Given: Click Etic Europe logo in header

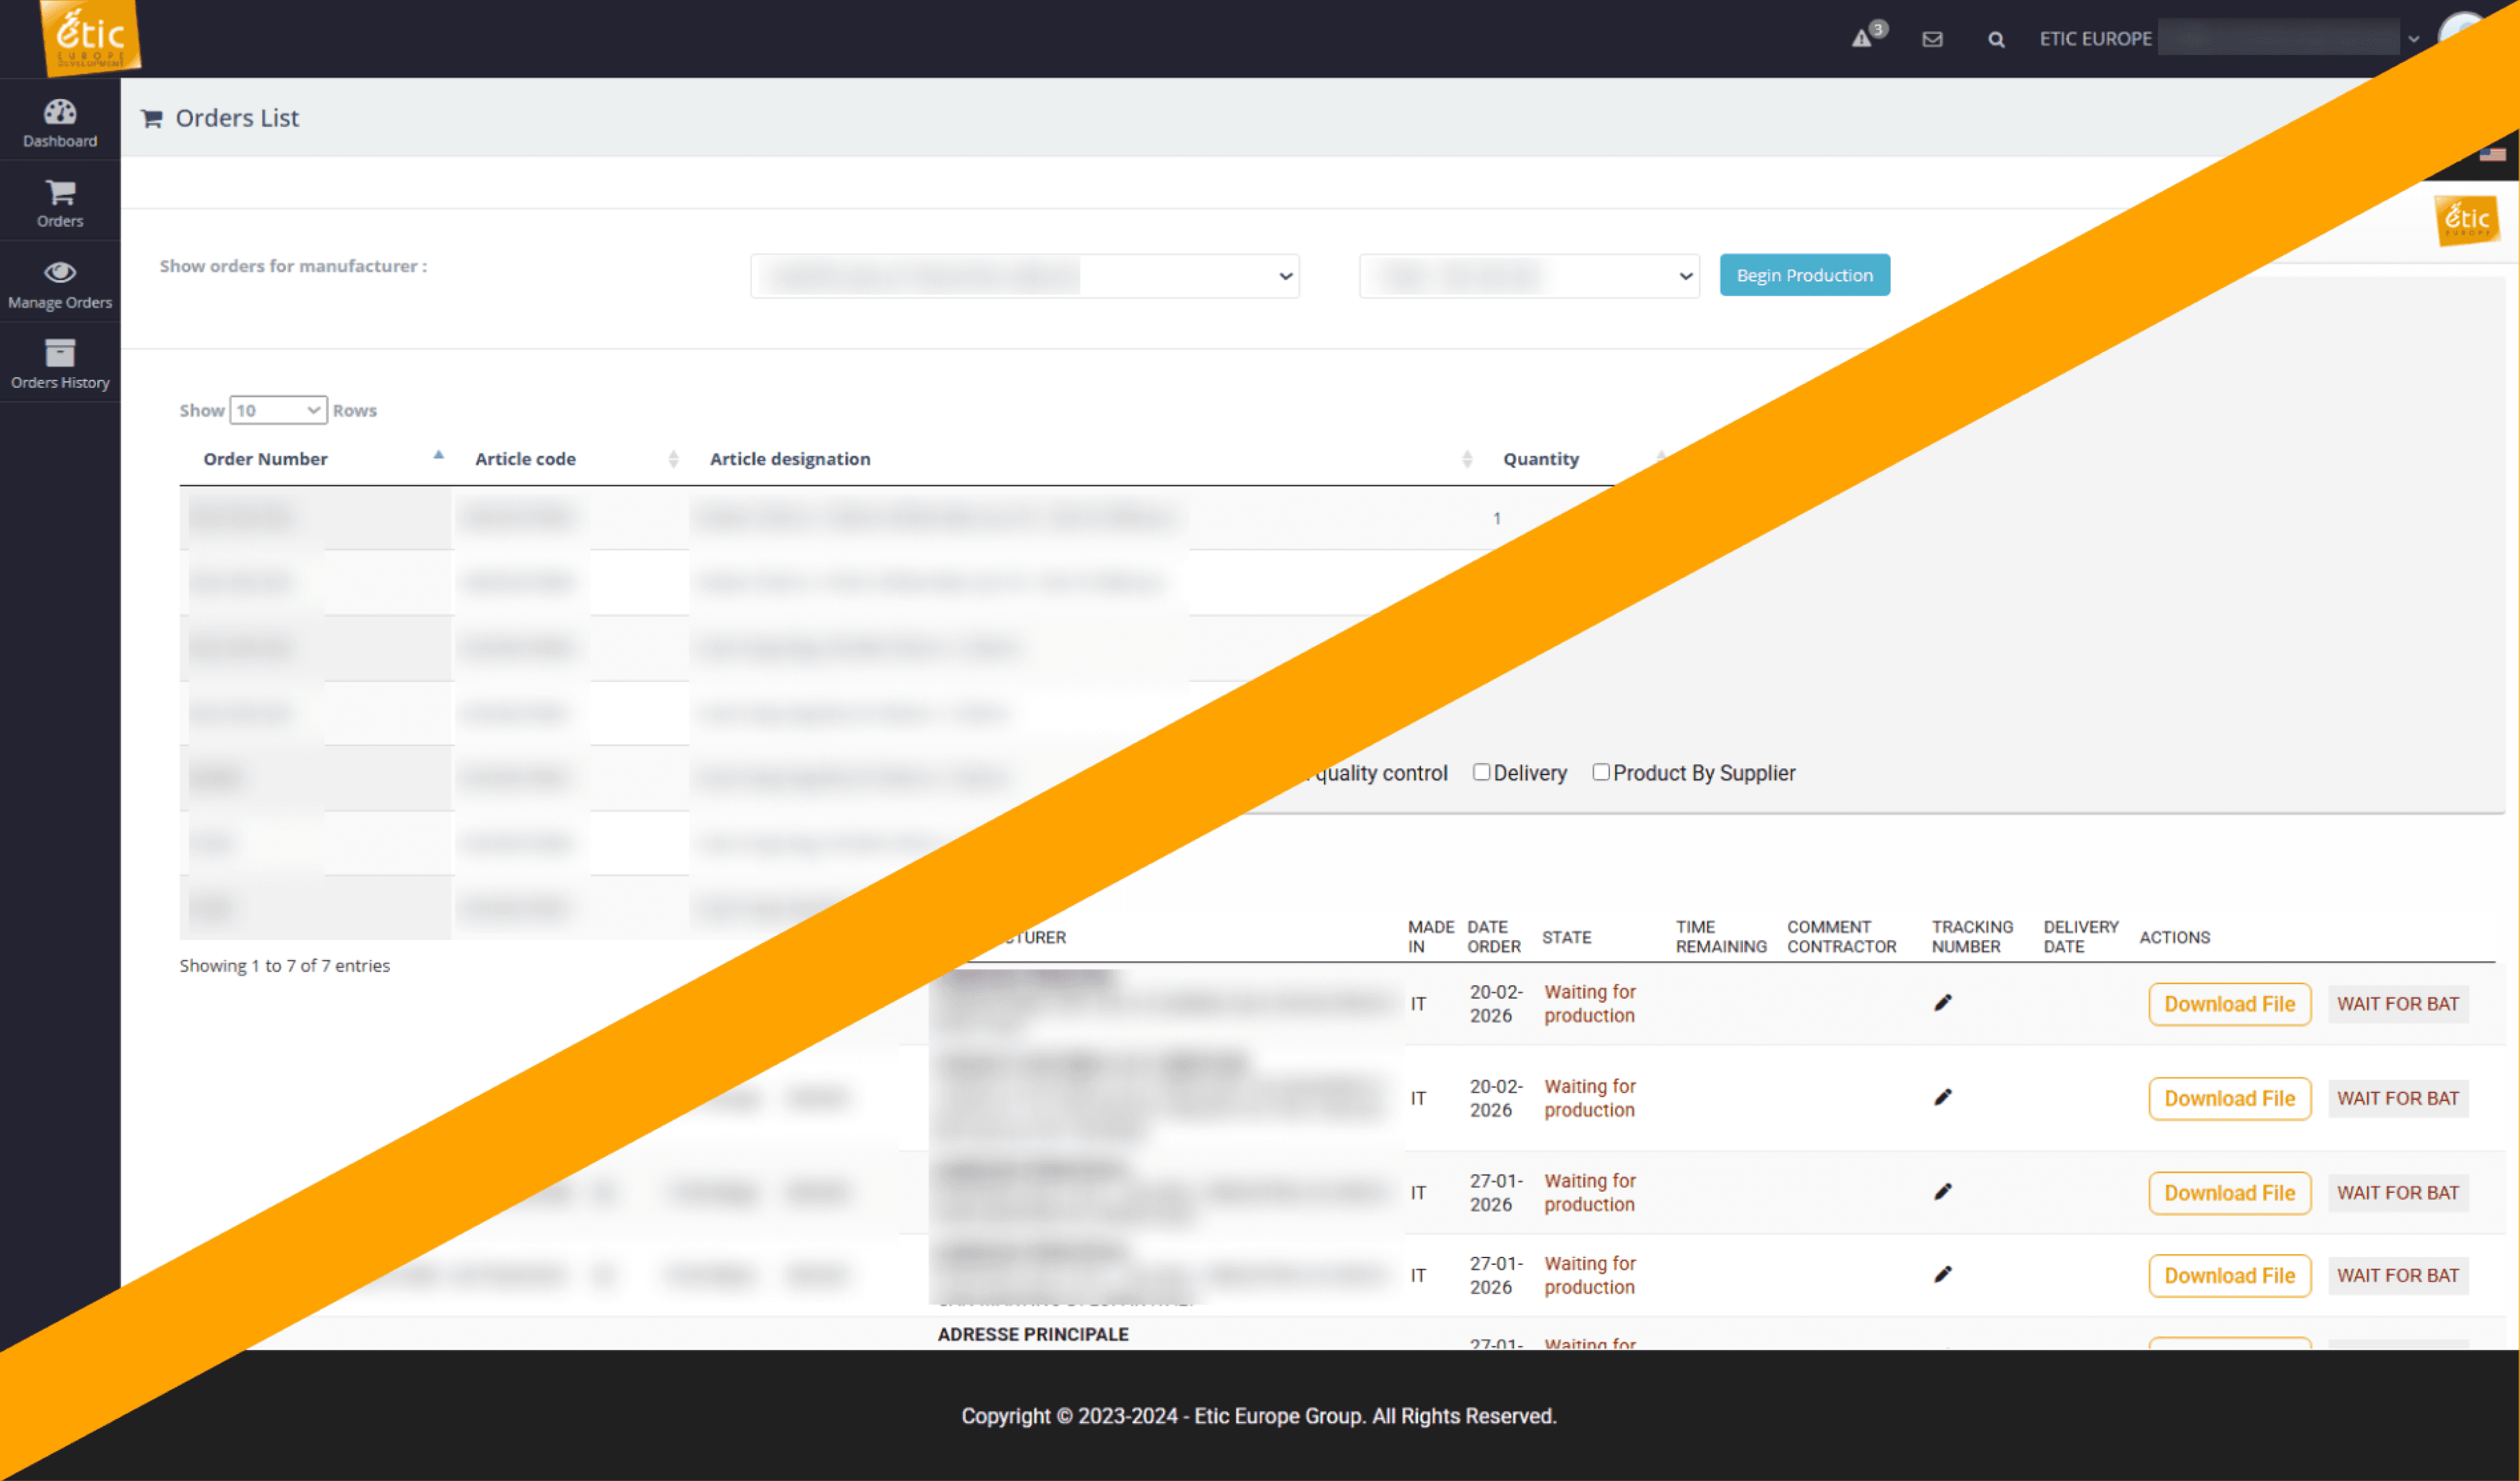Looking at the screenshot, I should [x=90, y=38].
